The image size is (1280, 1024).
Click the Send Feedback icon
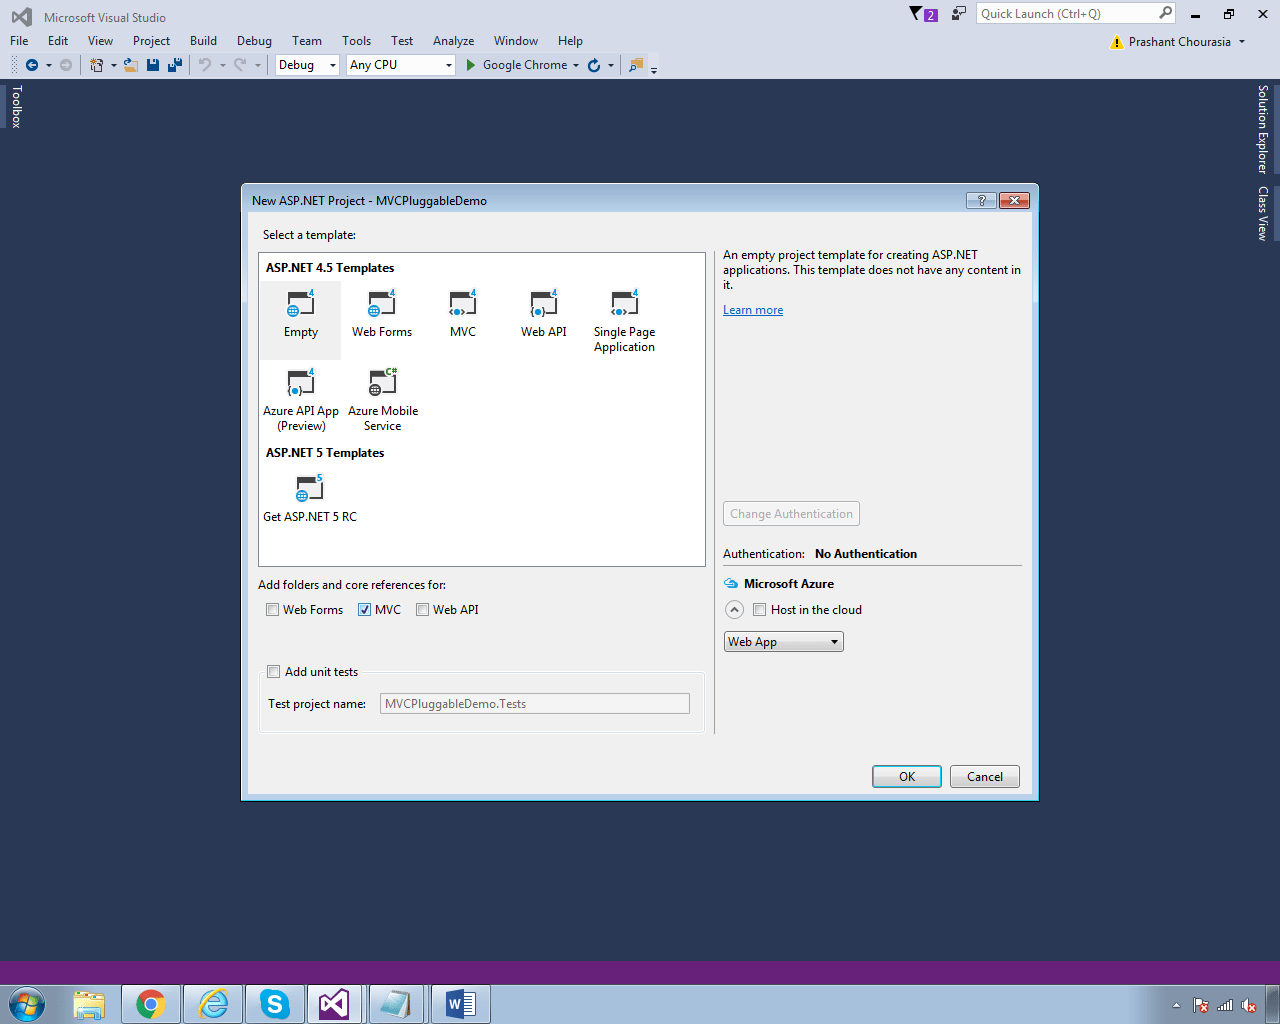click(x=958, y=13)
